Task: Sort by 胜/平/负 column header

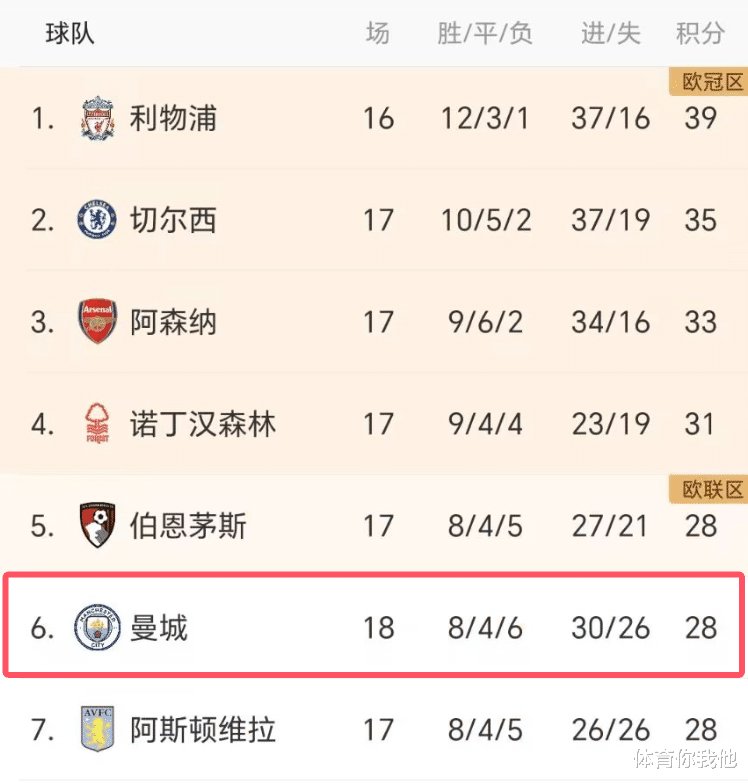Action: point(484,33)
